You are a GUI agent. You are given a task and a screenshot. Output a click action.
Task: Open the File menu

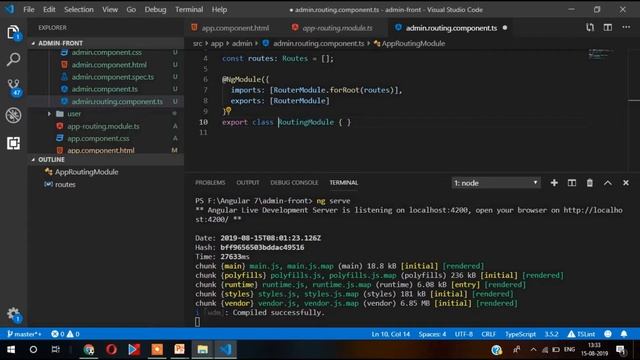(x=29, y=9)
